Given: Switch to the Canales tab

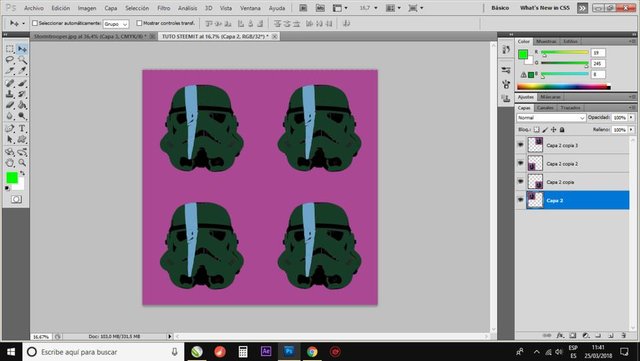Looking at the screenshot, I should pos(545,108).
